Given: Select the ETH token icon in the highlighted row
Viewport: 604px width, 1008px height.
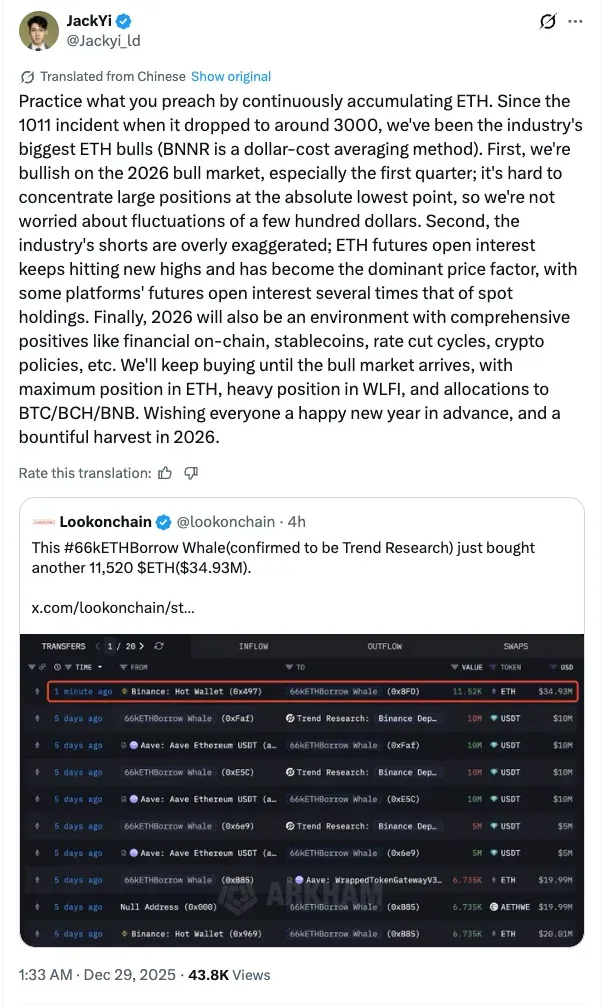Looking at the screenshot, I should (x=492, y=689).
